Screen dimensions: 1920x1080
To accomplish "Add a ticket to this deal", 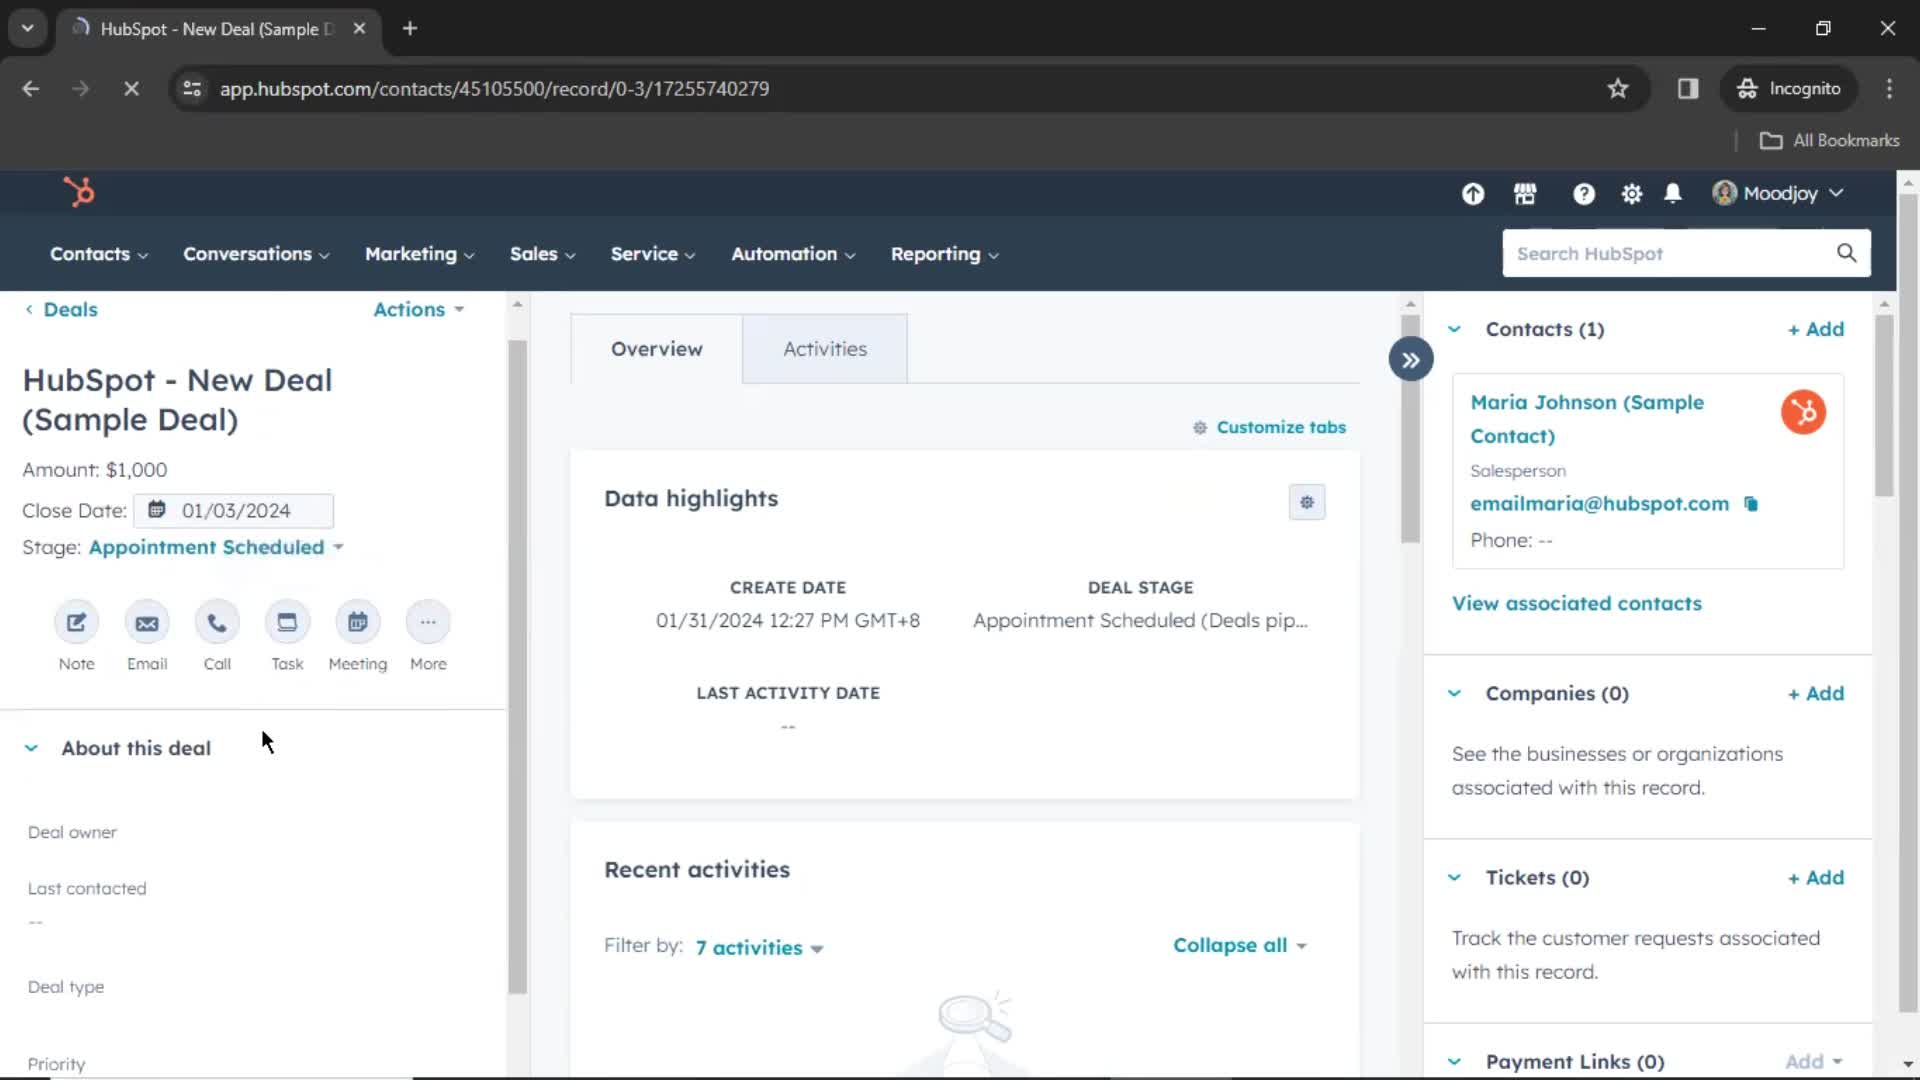I will pyautogui.click(x=1816, y=877).
